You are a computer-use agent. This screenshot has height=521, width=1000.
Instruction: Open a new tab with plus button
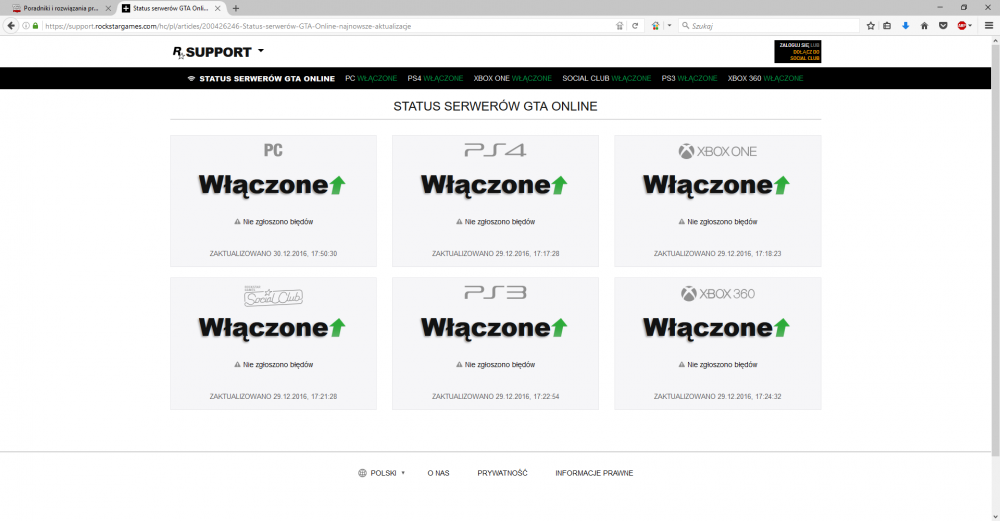click(236, 8)
